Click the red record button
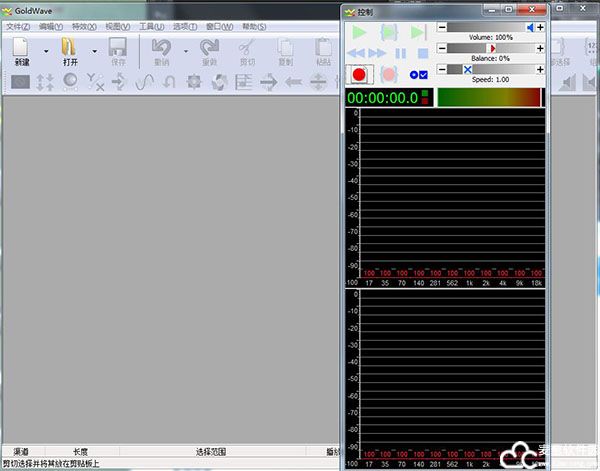This screenshot has width=600, height=471. (x=359, y=74)
